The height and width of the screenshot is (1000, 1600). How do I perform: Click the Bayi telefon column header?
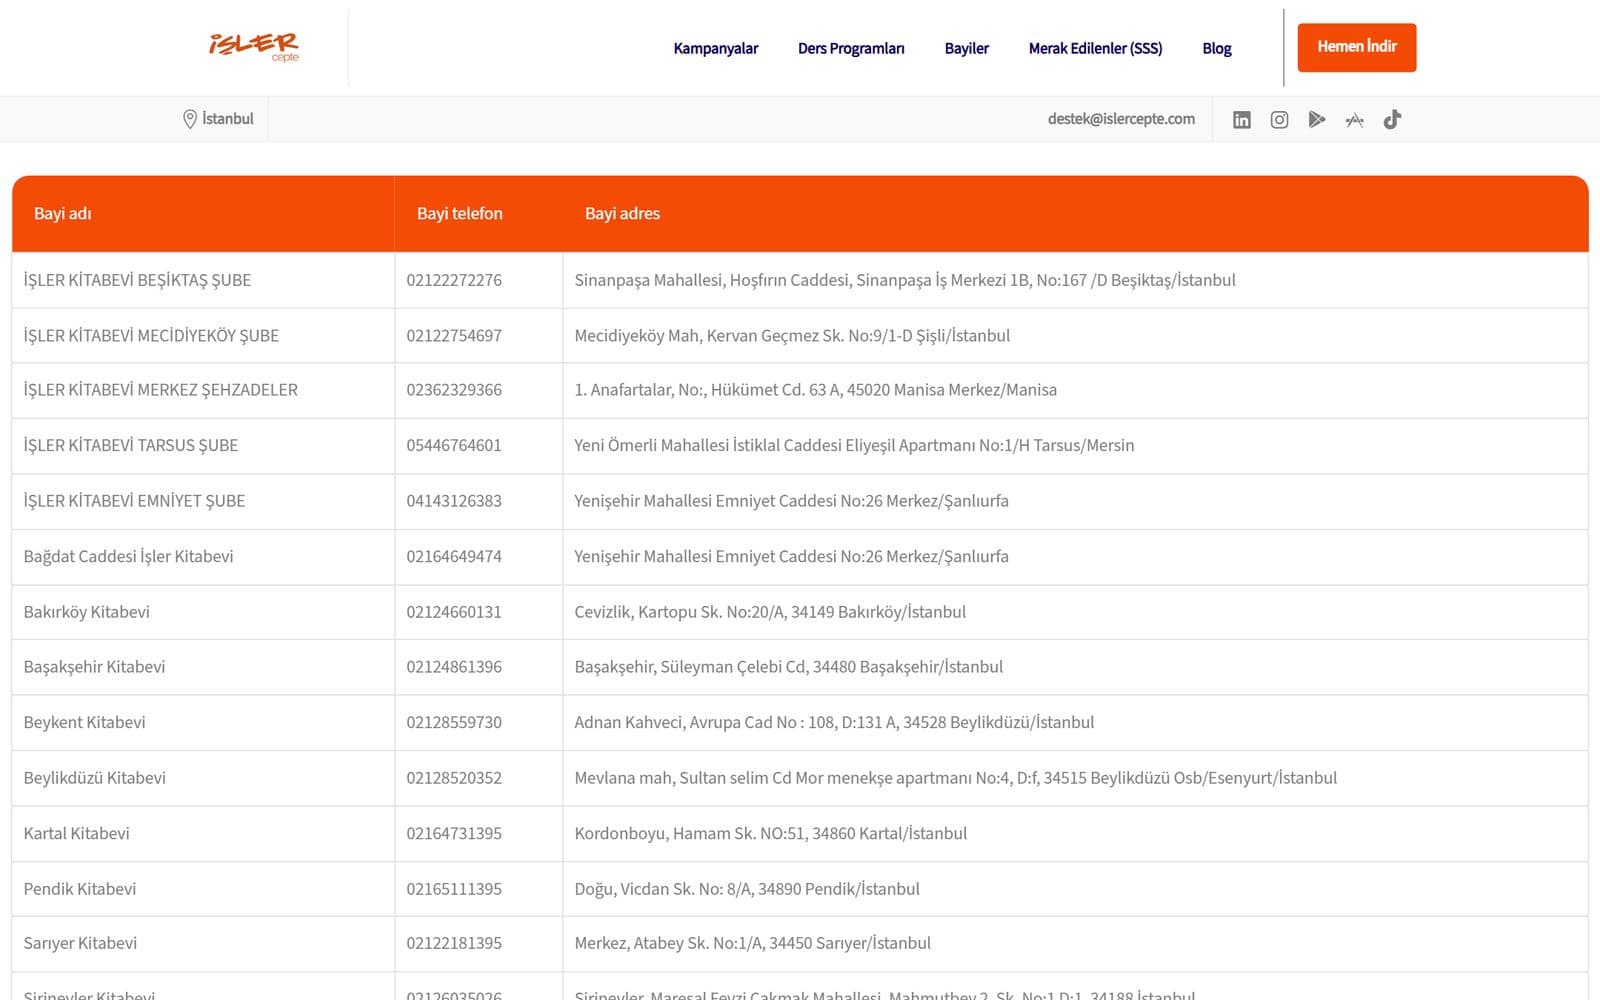point(460,214)
